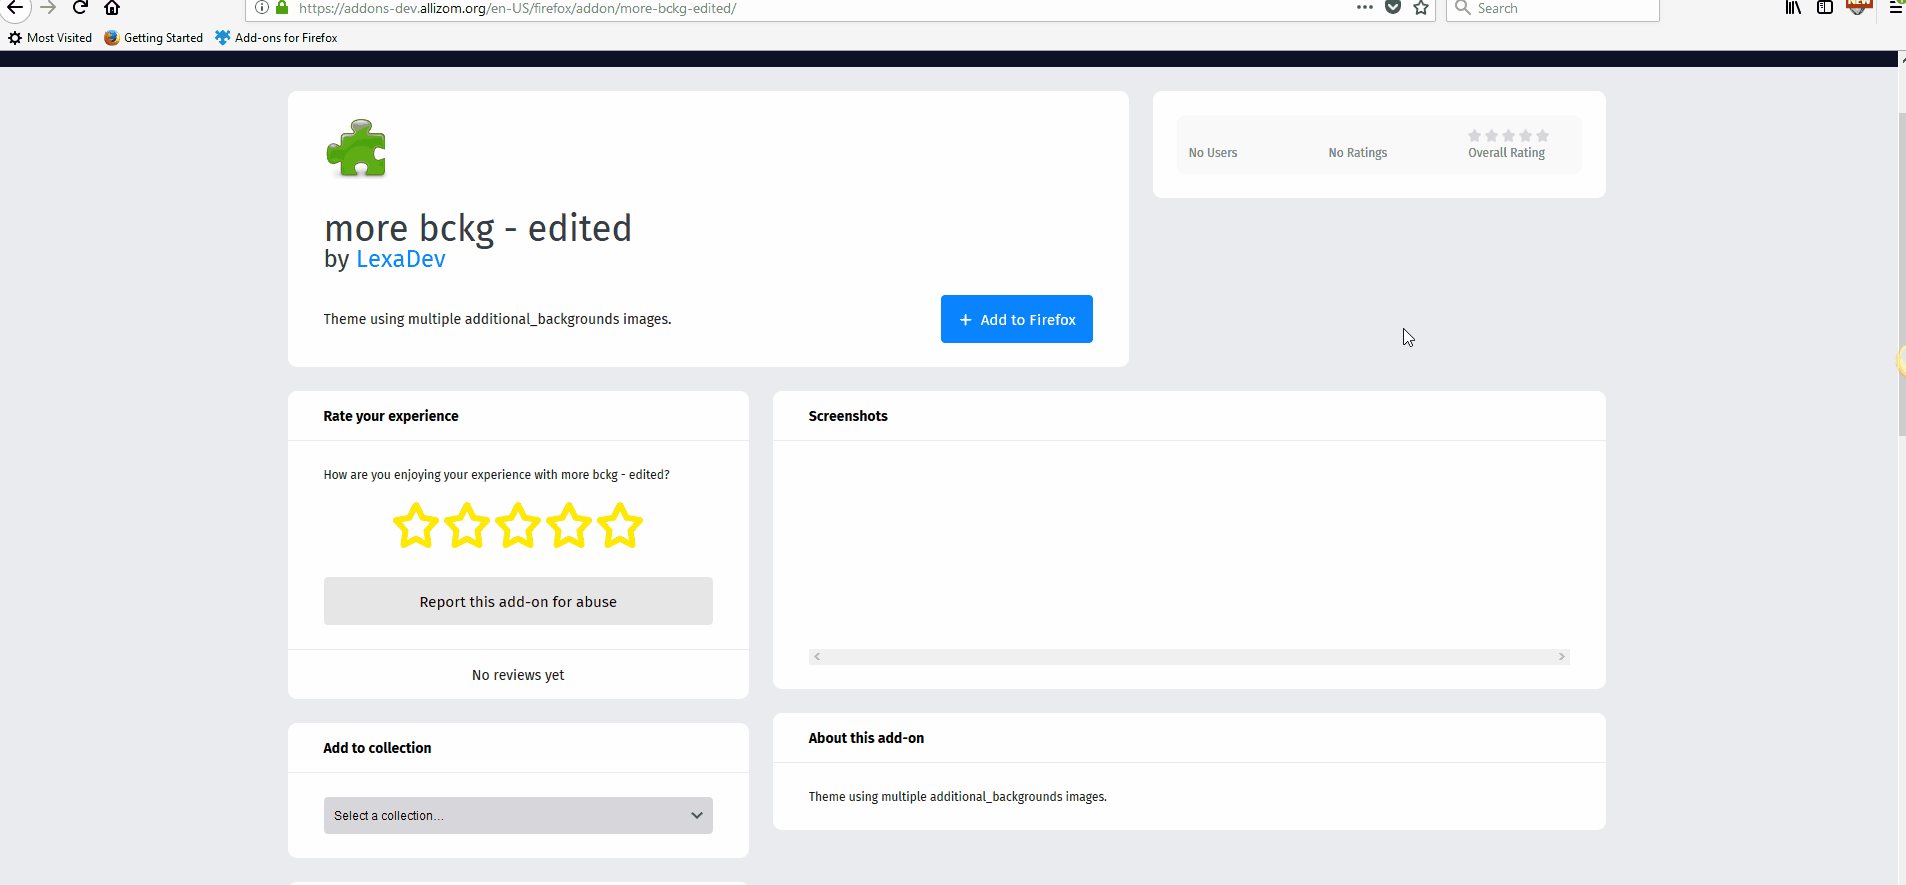Bookmark this page with the star icon

tap(1421, 8)
